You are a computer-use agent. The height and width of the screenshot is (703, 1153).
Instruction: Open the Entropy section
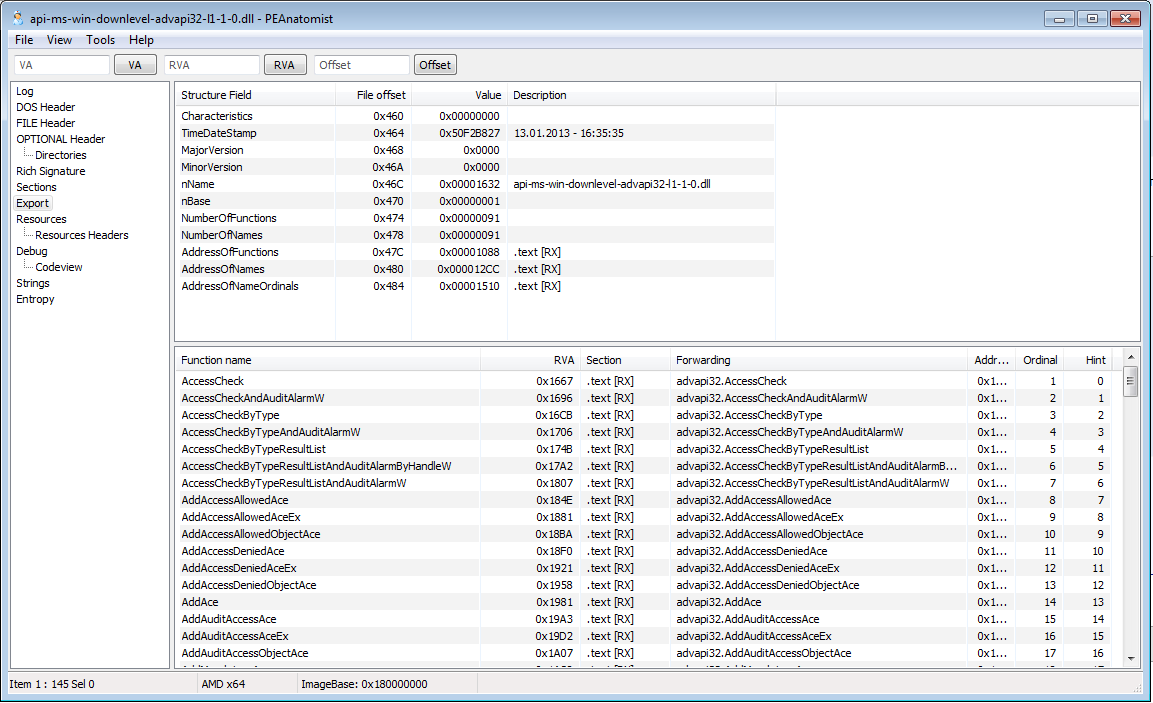coord(35,299)
